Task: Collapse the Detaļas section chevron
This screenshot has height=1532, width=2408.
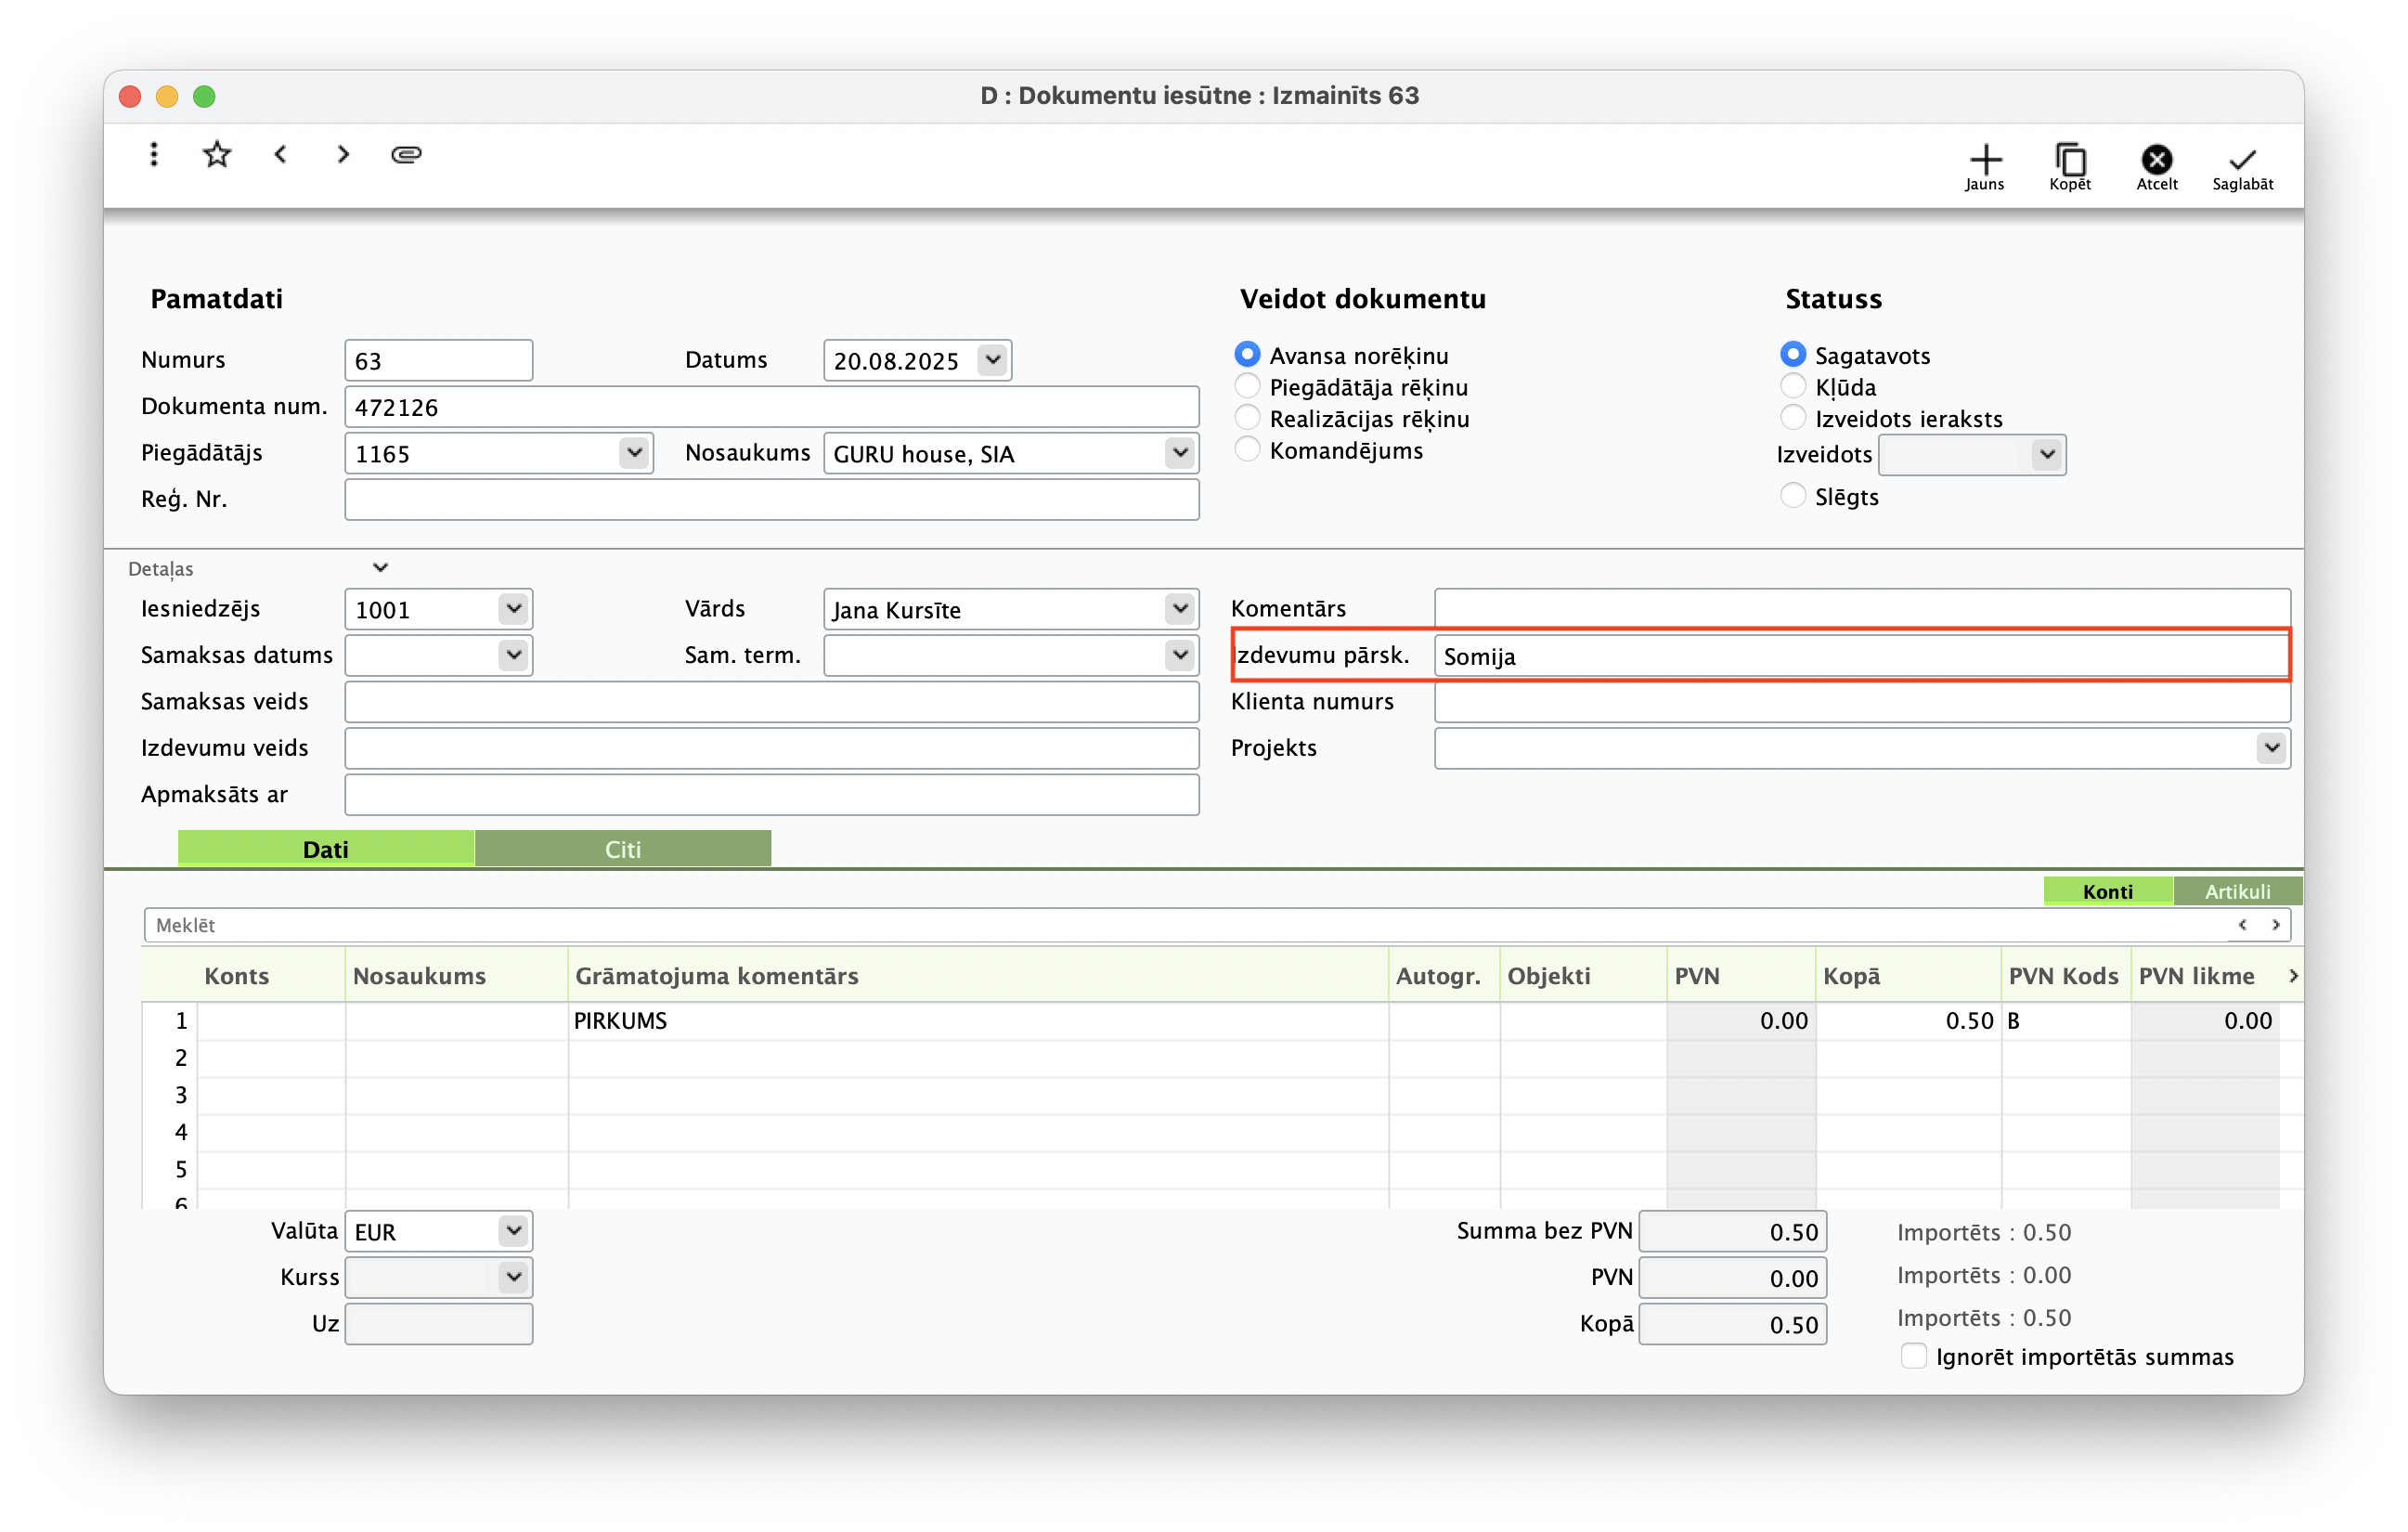Action: tap(380, 568)
